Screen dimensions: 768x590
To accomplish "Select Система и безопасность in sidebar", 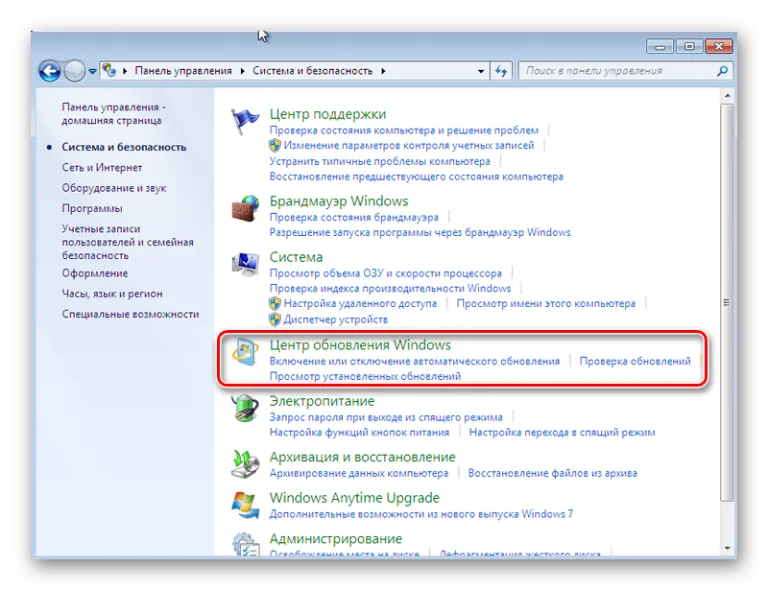I will pyautogui.click(x=124, y=147).
